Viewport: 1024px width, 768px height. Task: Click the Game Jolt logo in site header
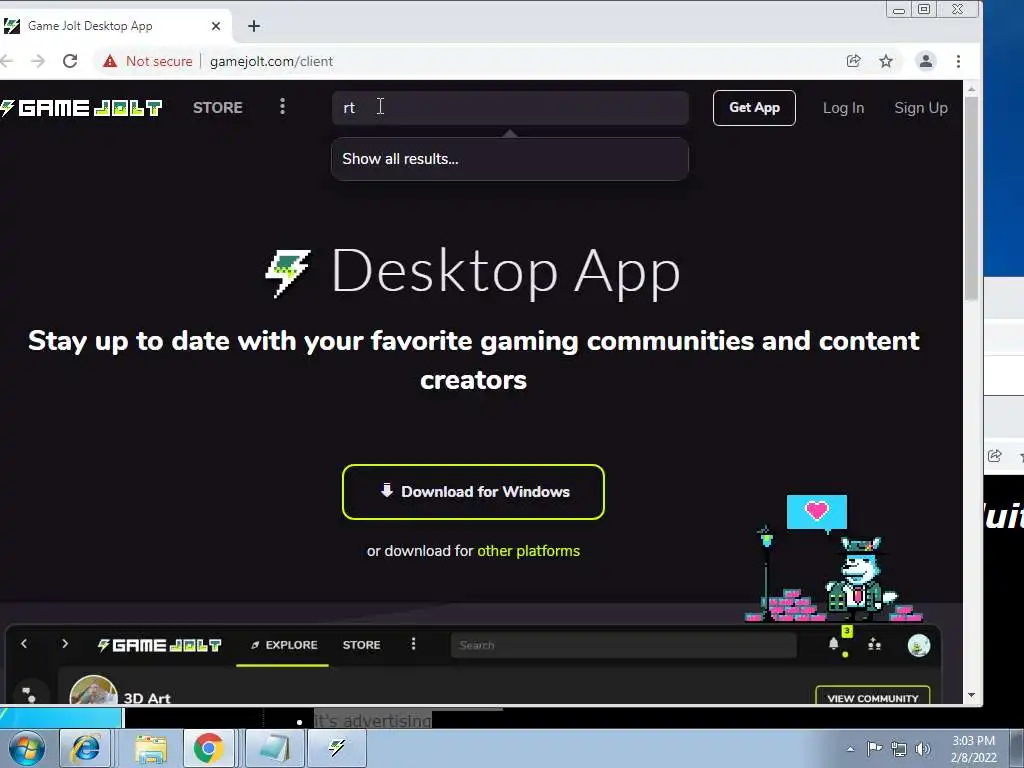81,108
